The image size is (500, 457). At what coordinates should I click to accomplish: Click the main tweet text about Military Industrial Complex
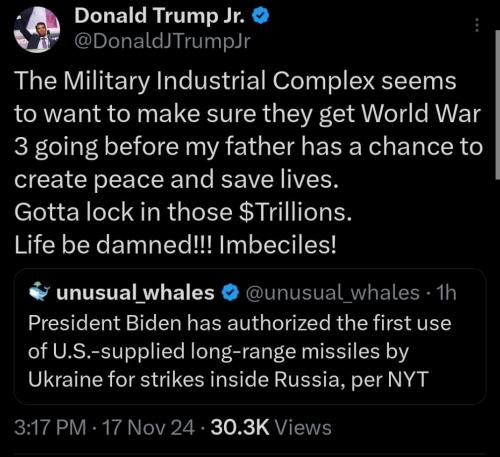point(248,130)
